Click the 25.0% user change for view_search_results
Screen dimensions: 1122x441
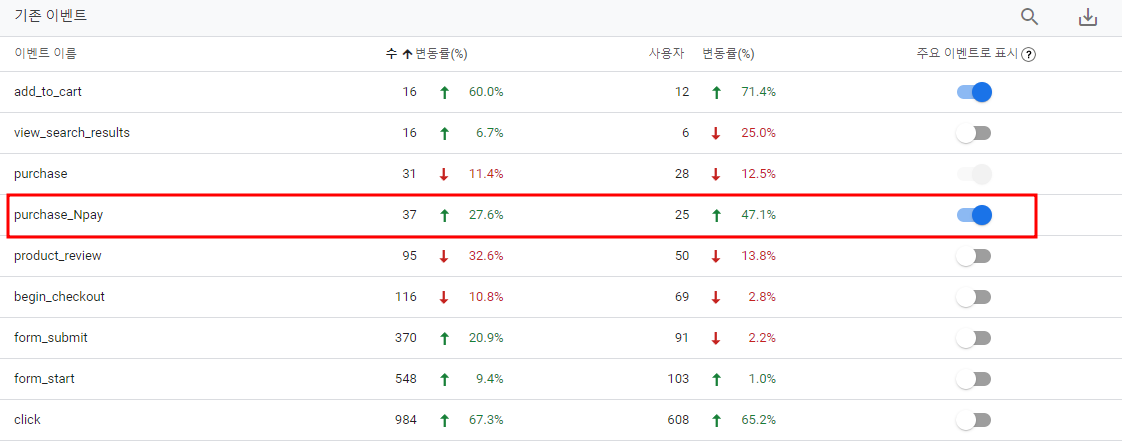pyautogui.click(x=759, y=132)
